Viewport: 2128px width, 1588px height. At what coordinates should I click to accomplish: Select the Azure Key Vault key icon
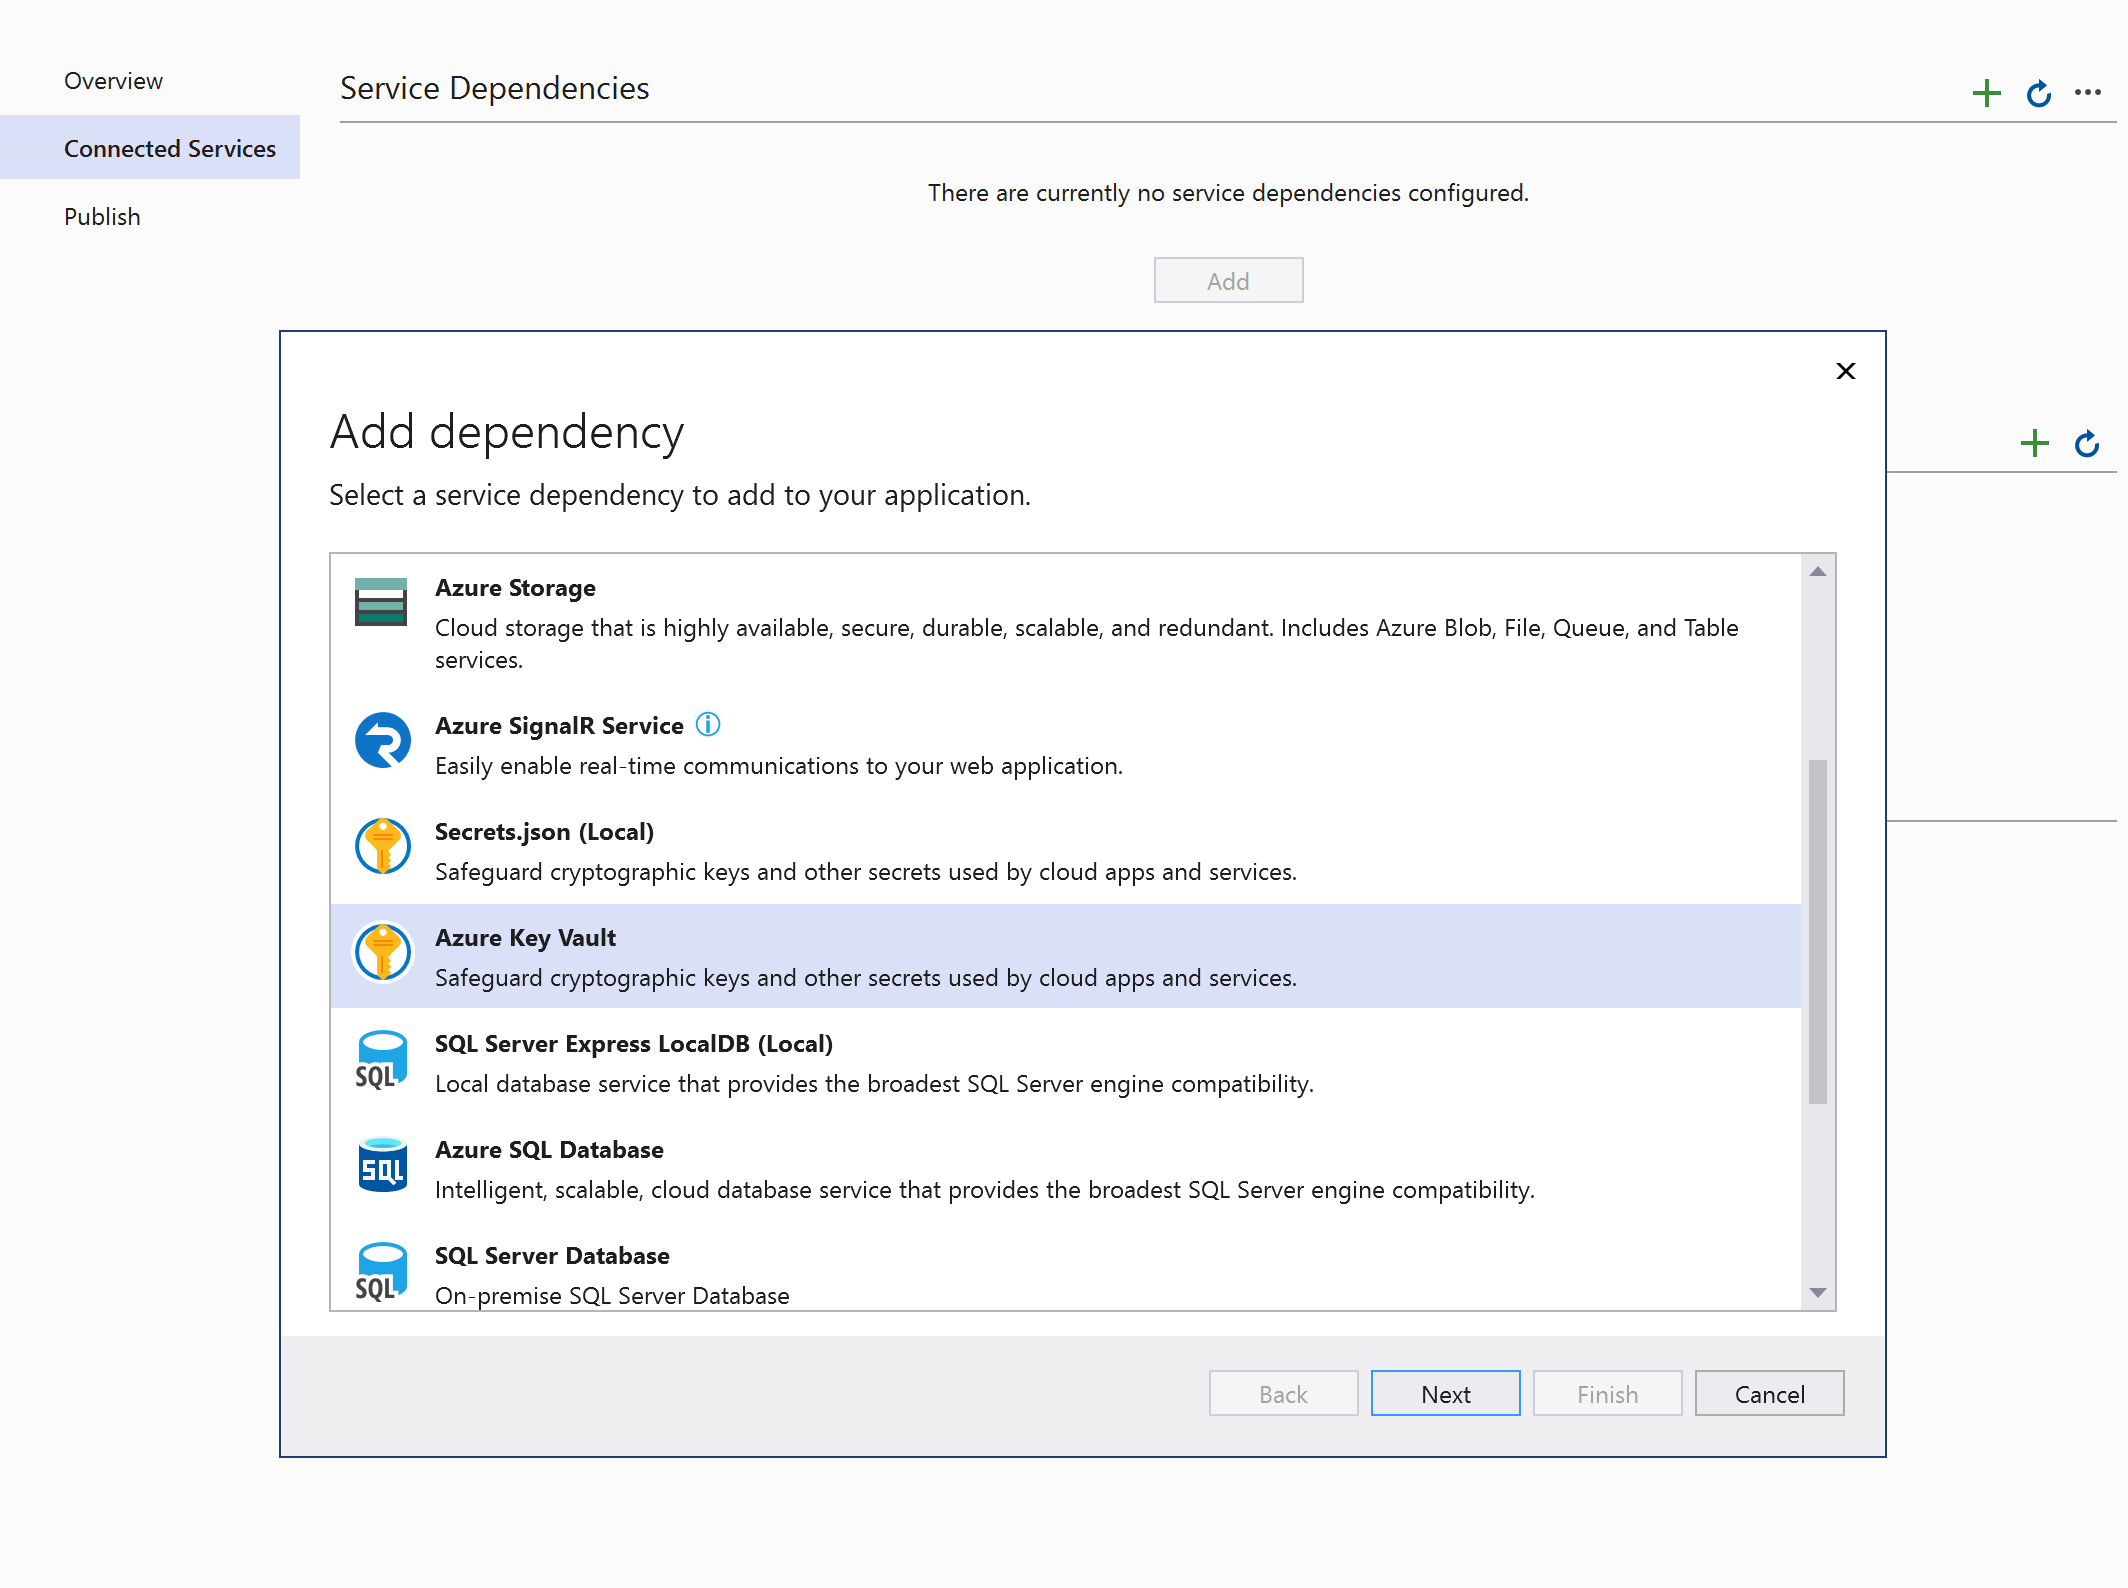385,956
